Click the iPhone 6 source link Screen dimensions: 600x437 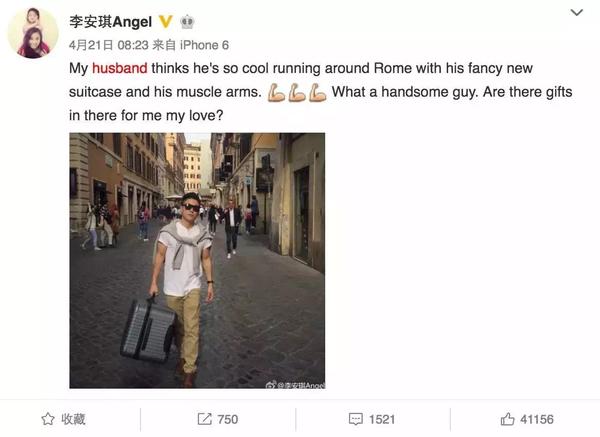[x=204, y=45]
